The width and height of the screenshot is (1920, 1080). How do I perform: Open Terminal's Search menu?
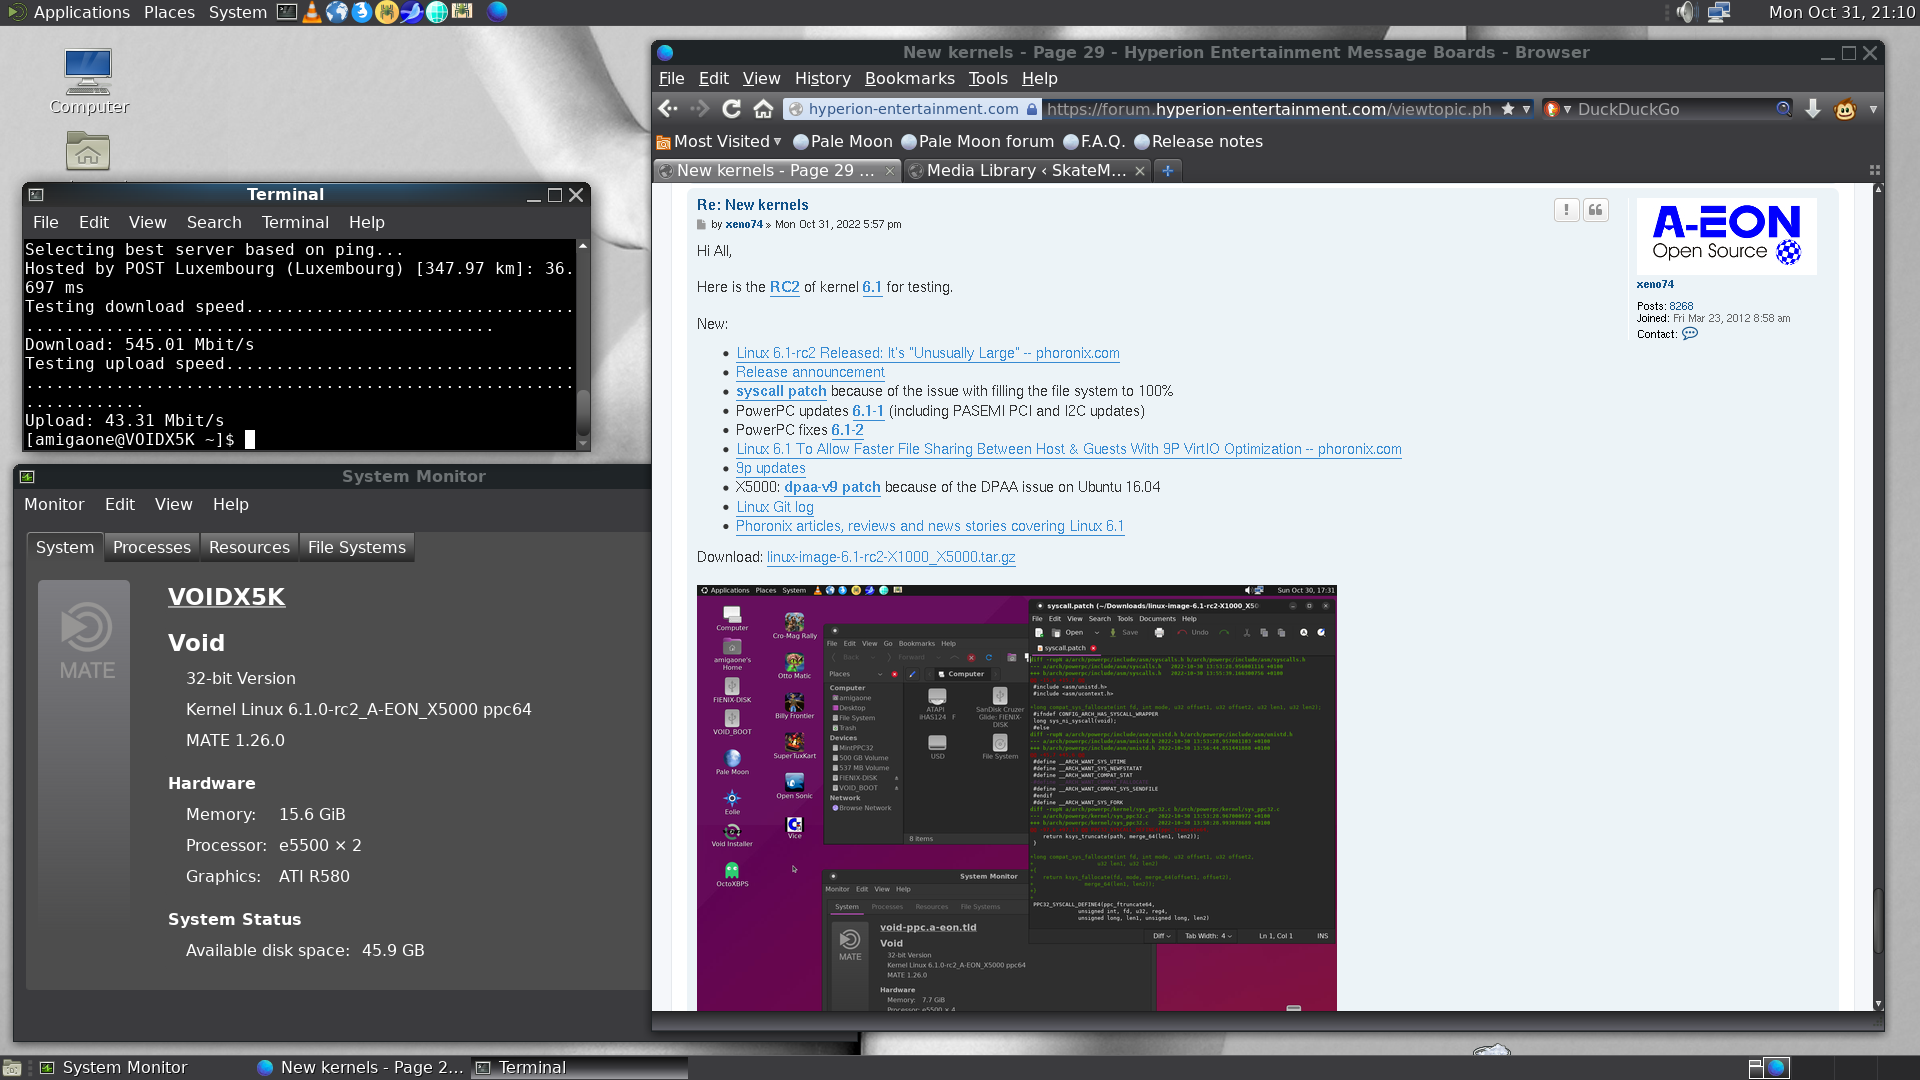pyautogui.click(x=214, y=222)
